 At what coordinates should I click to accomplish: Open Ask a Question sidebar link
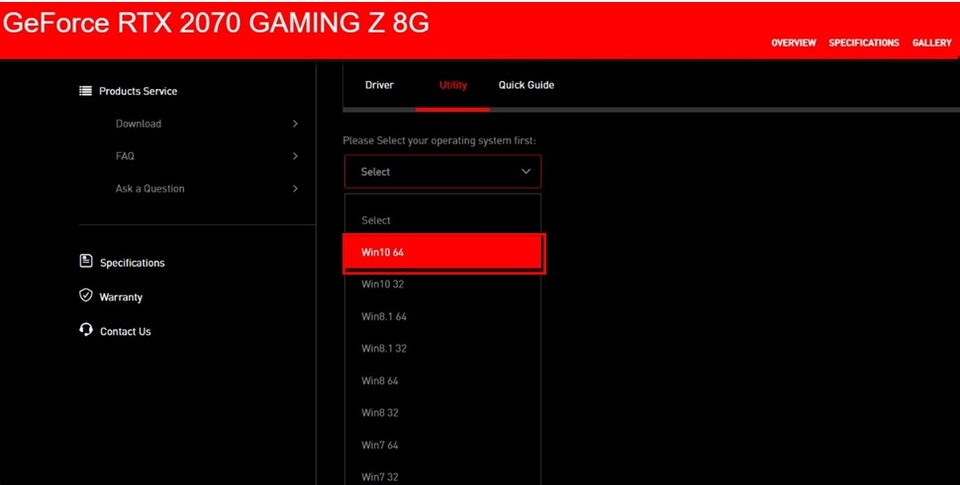150,189
